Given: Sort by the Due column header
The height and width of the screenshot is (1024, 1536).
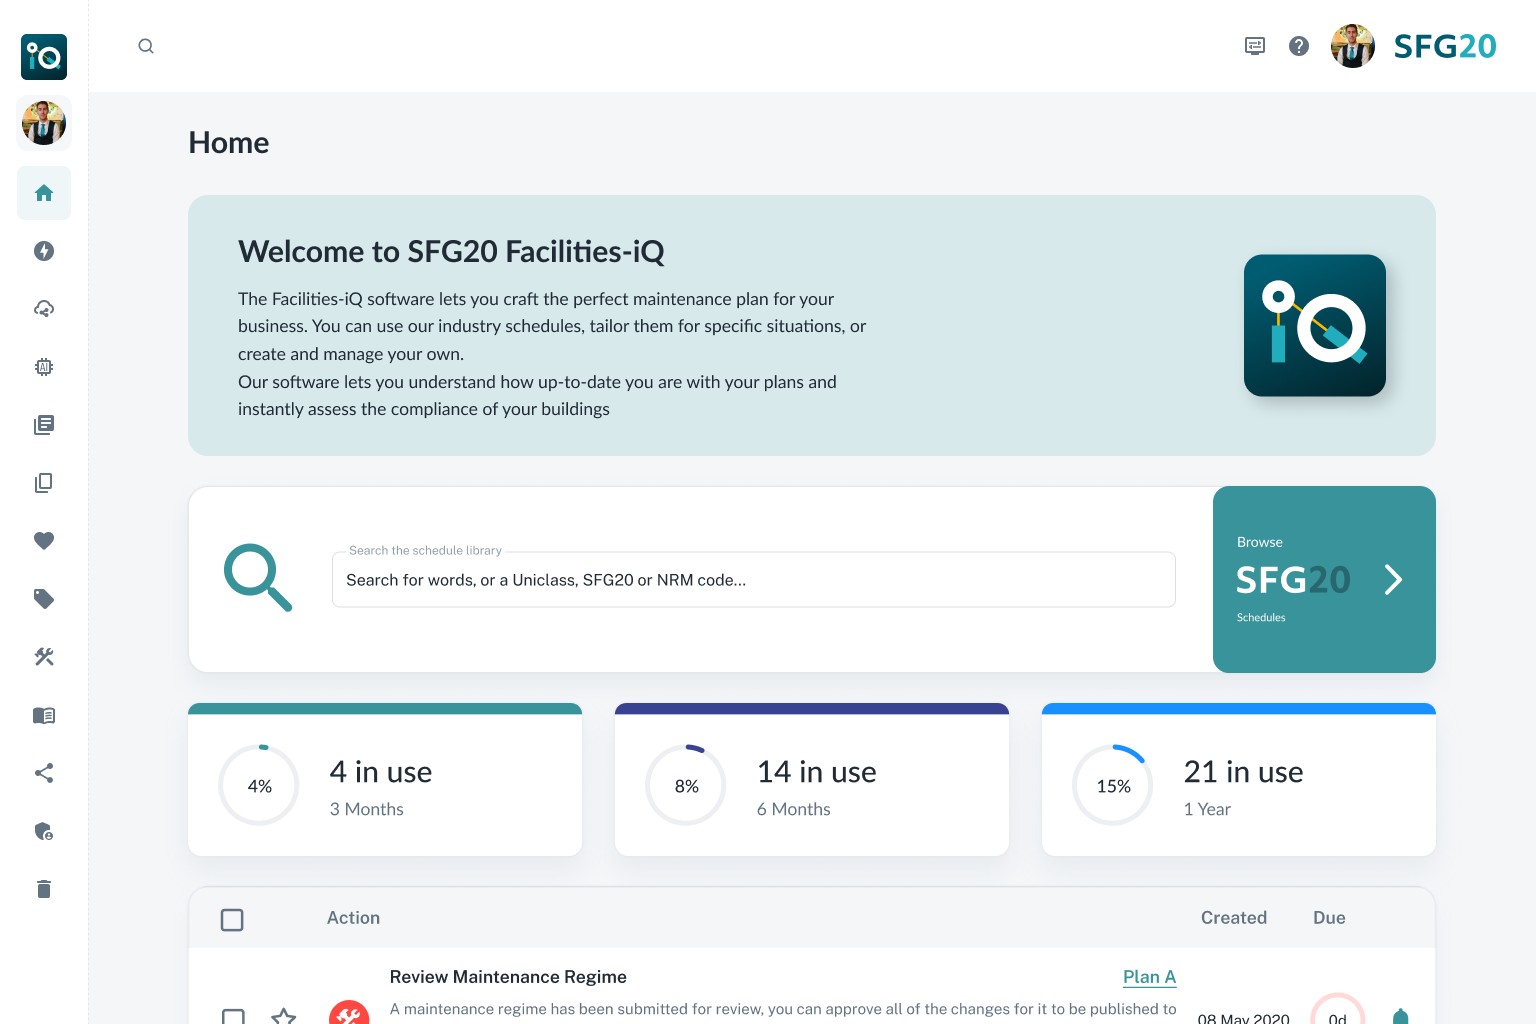Looking at the screenshot, I should point(1328,918).
